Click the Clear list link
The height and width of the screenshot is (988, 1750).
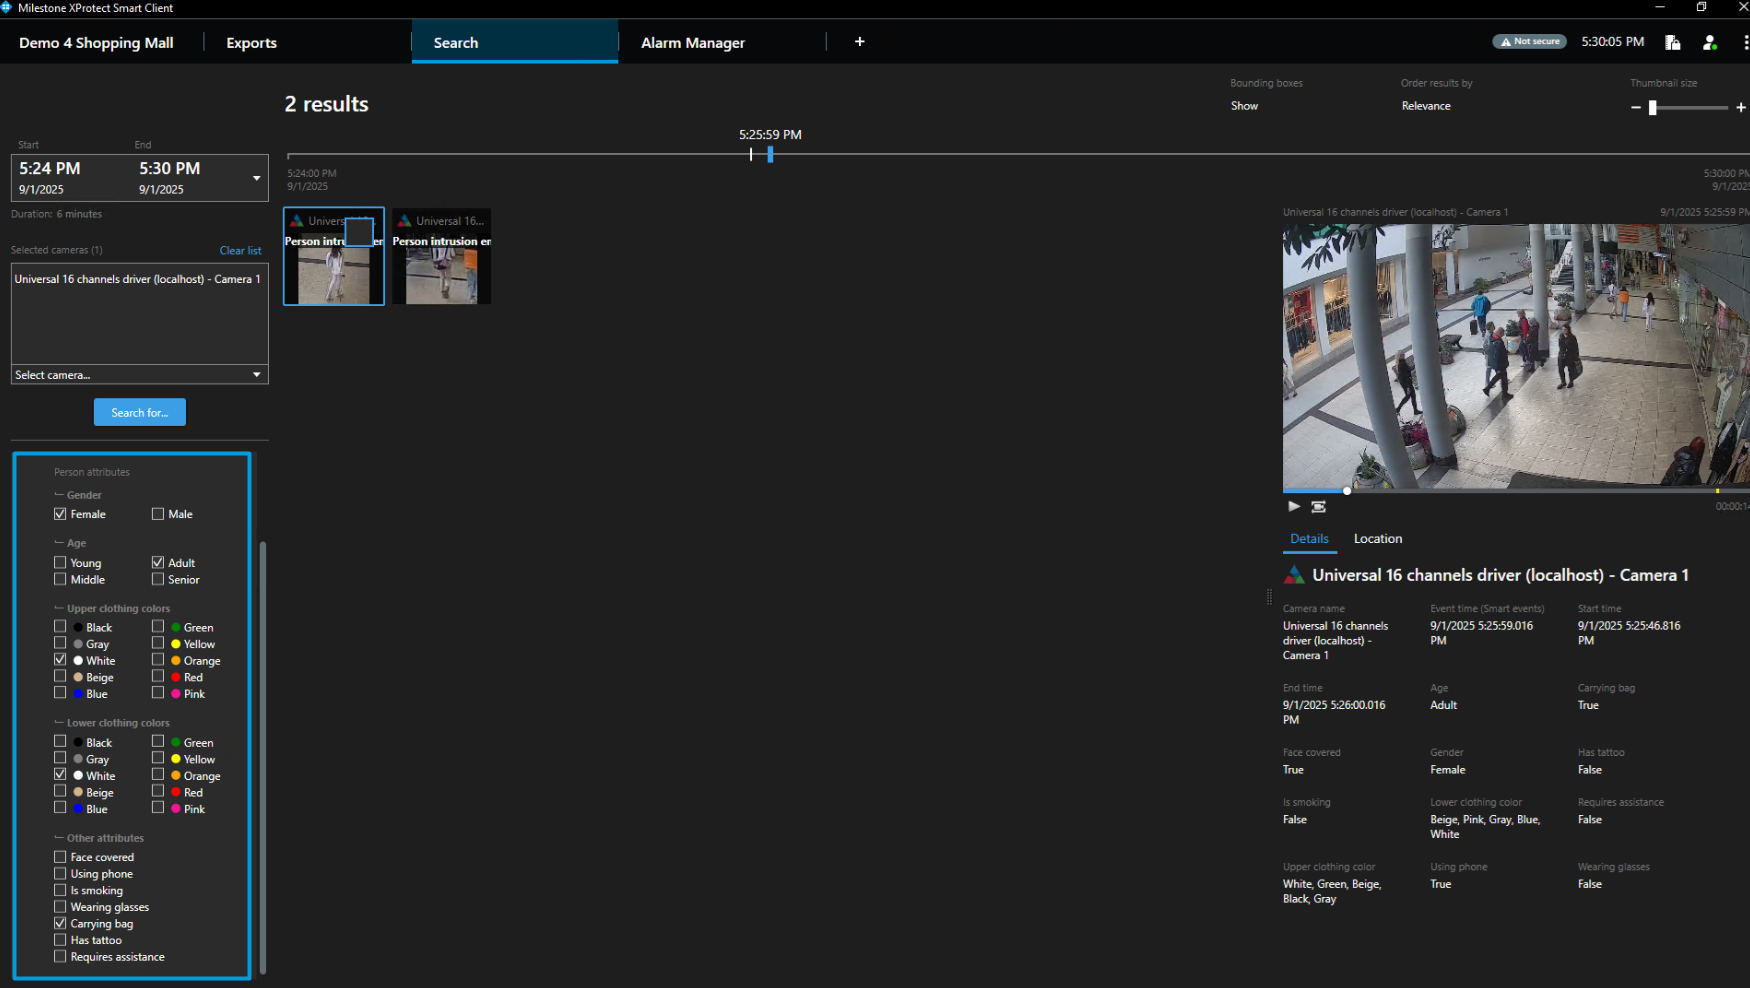(x=240, y=251)
